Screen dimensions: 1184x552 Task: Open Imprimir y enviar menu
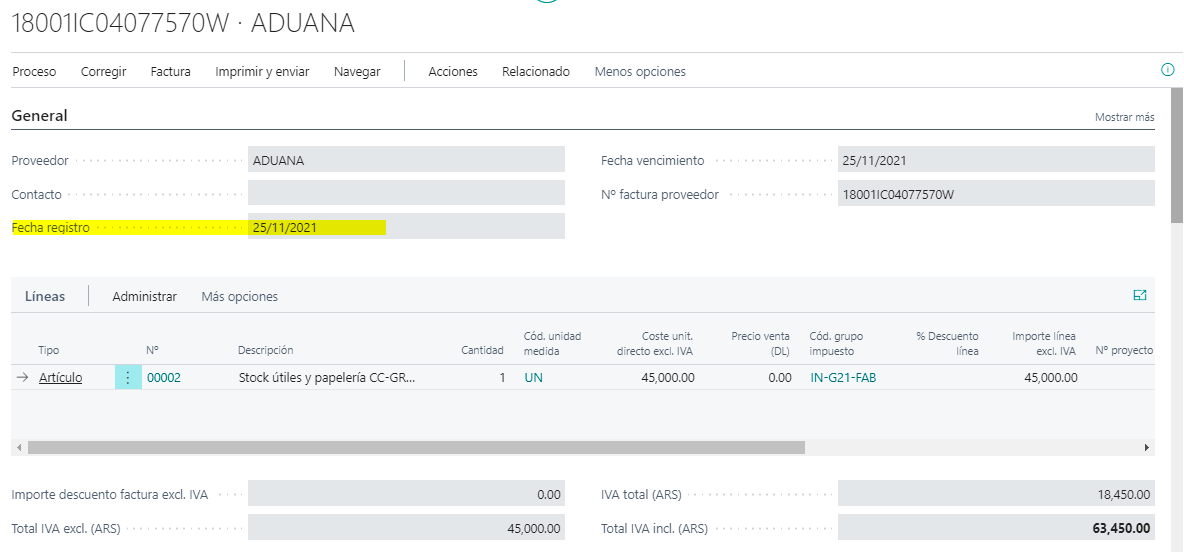pyautogui.click(x=262, y=72)
